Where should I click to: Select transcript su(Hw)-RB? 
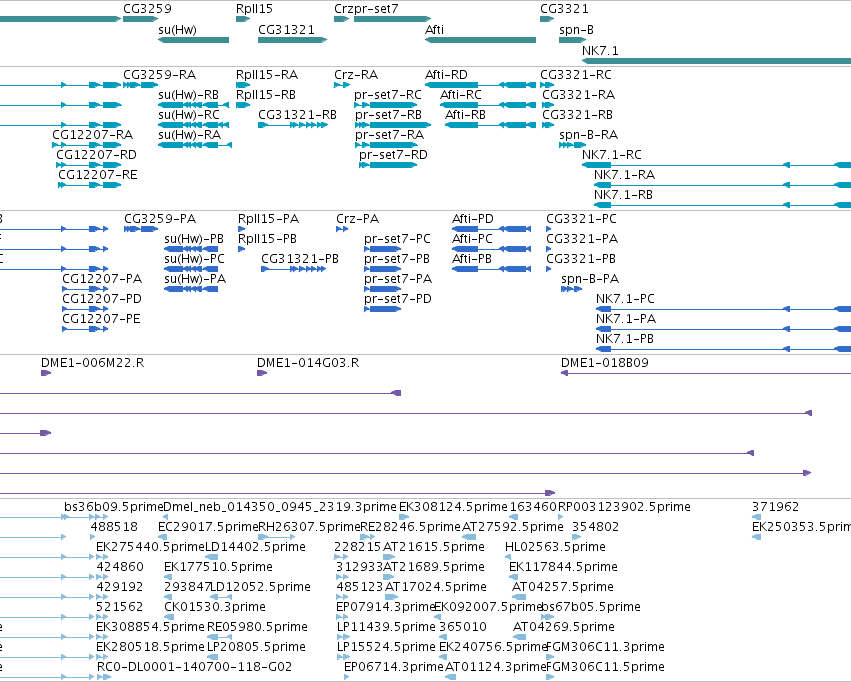(194, 105)
